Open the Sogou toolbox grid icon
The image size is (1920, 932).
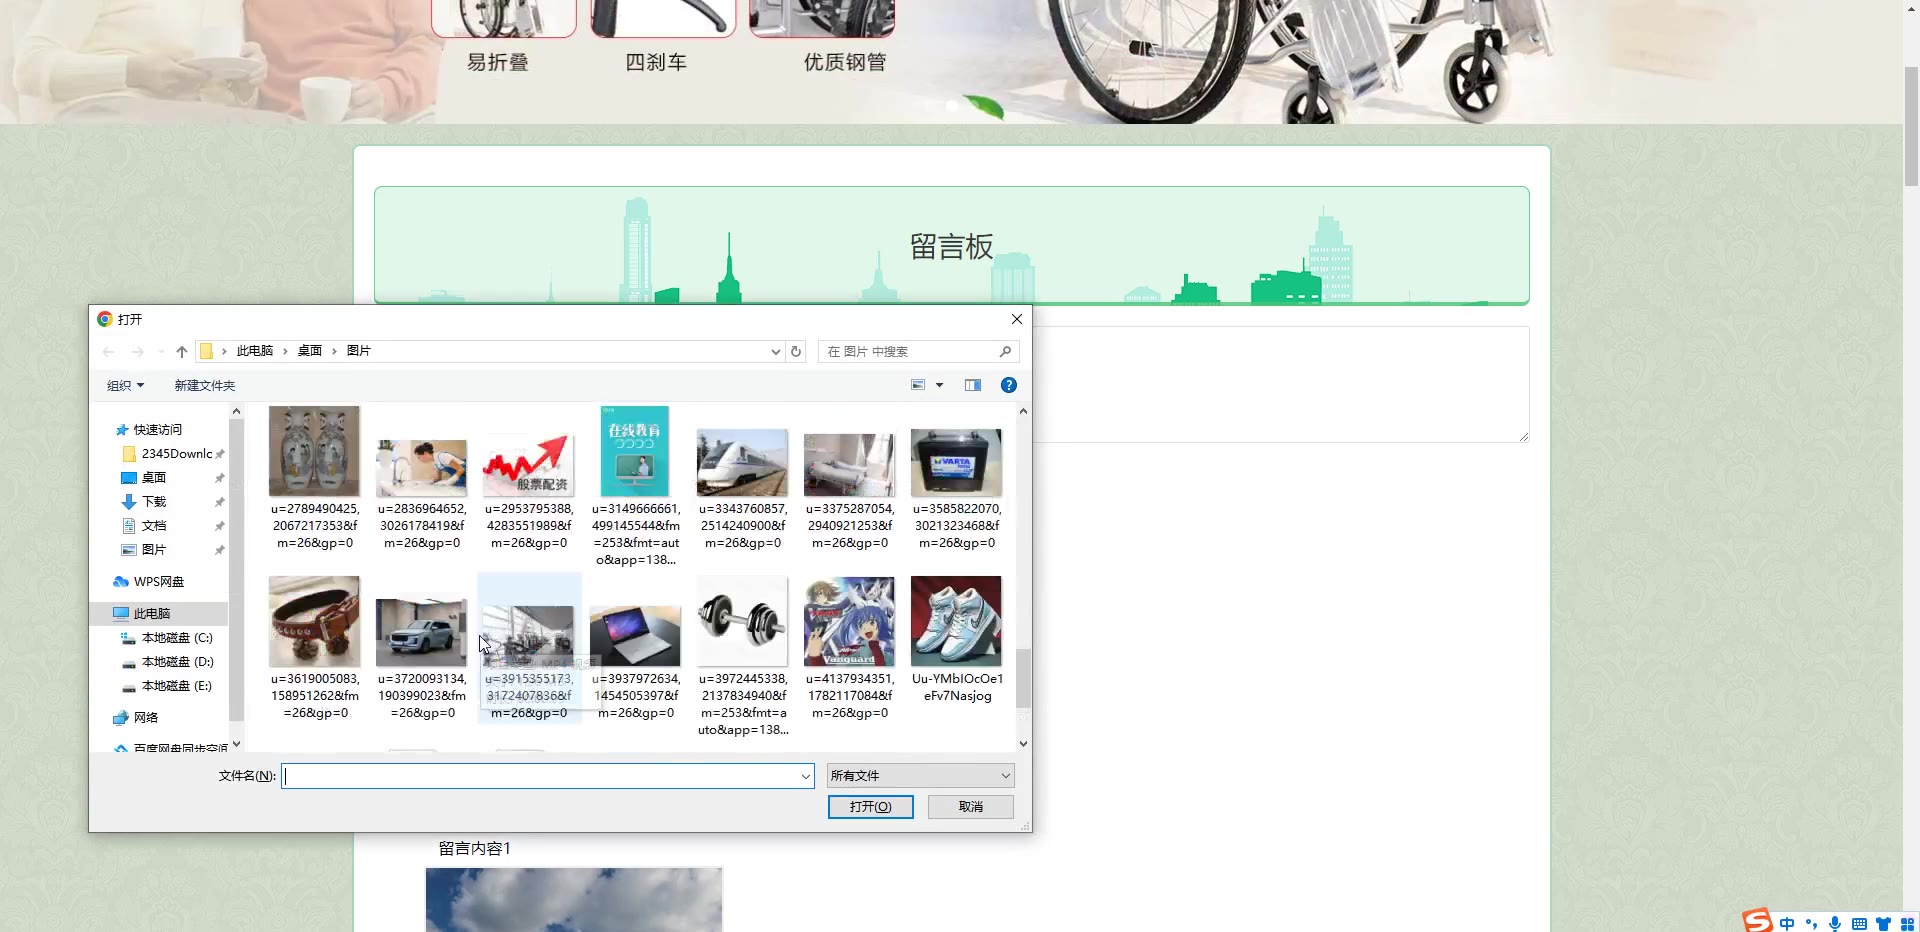(1907, 924)
